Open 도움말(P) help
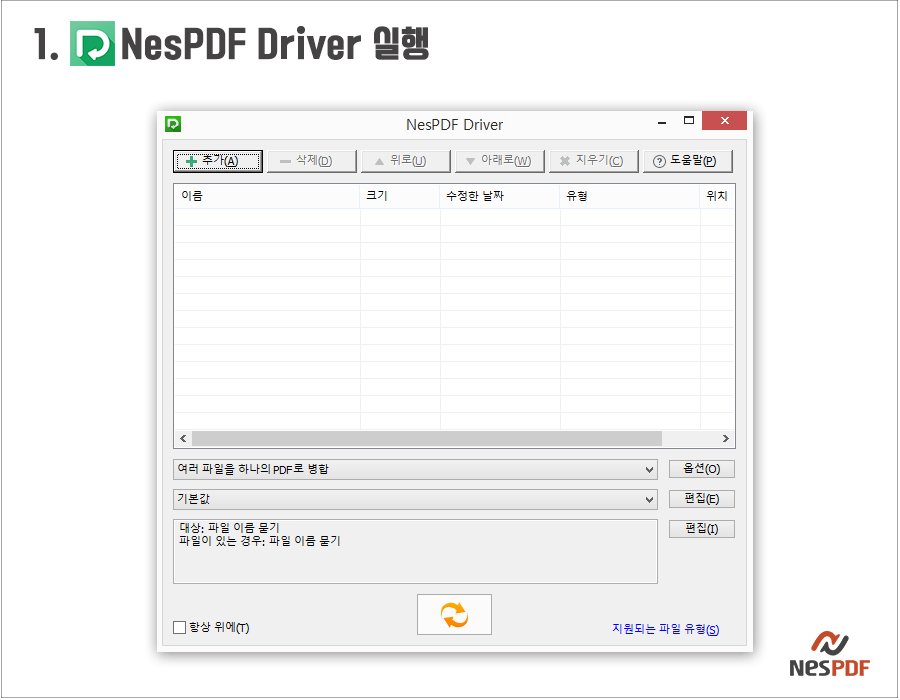The height and width of the screenshot is (700, 900). tap(688, 161)
